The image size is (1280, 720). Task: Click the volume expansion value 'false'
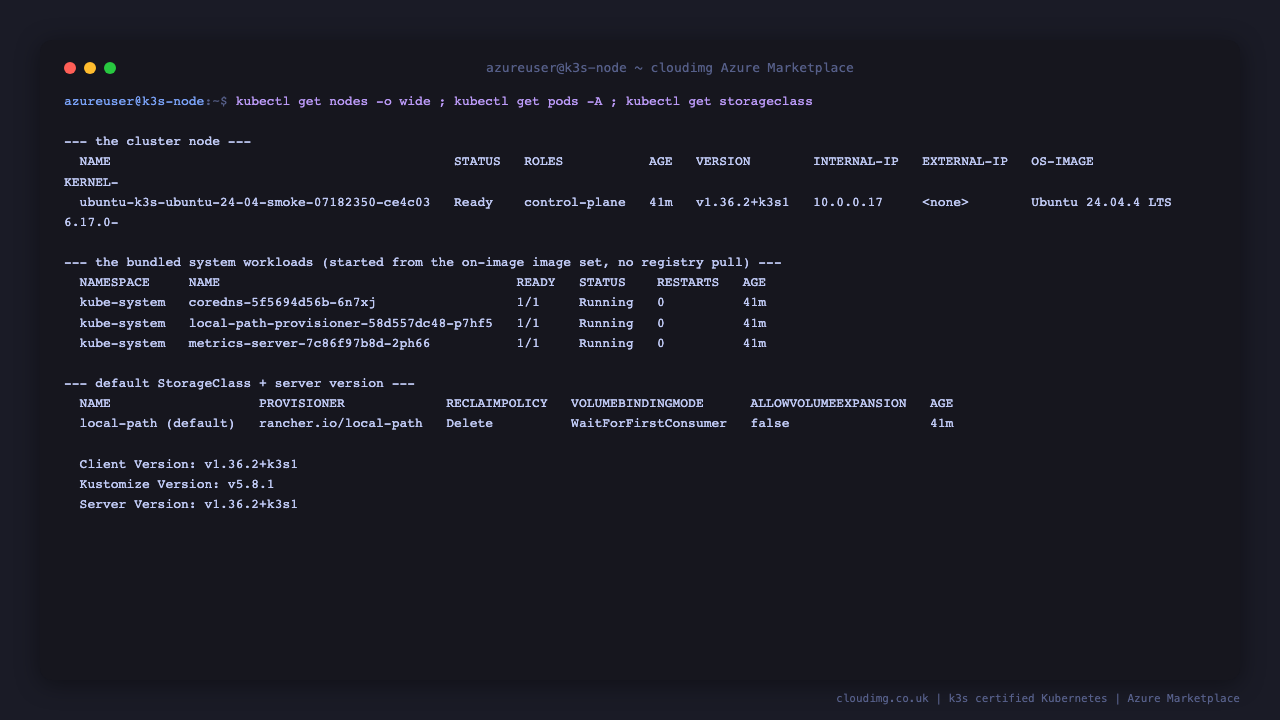coord(770,424)
